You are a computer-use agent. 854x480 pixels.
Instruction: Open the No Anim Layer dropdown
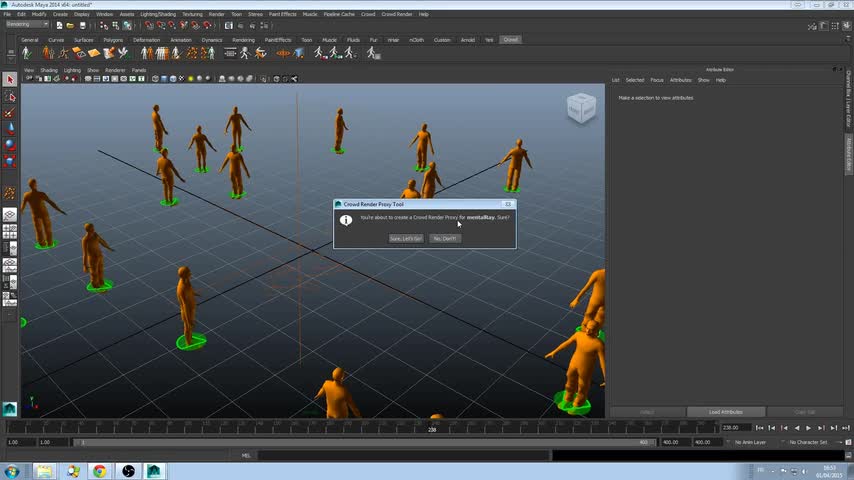click(x=752, y=442)
